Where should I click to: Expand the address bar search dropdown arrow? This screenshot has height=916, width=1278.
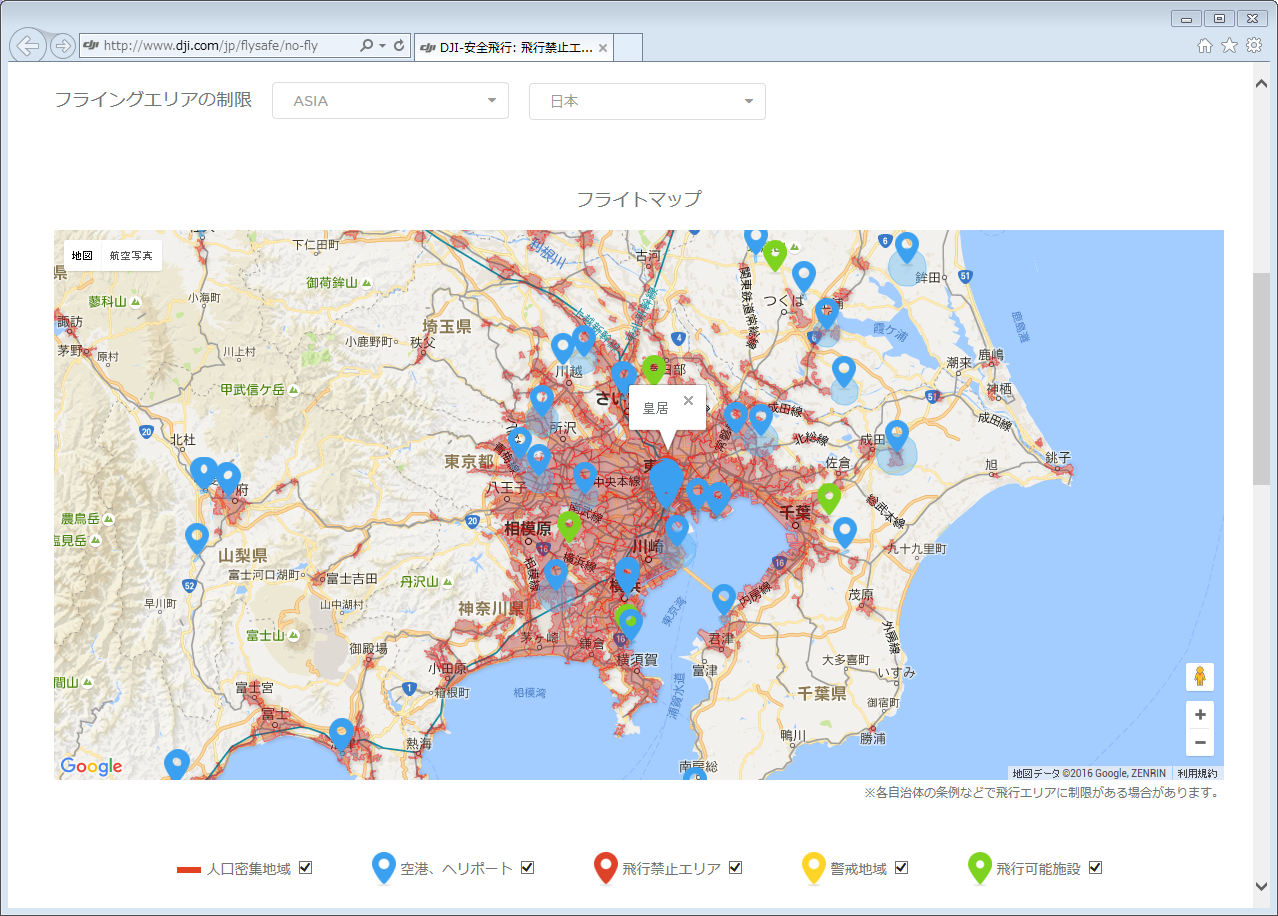[382, 46]
